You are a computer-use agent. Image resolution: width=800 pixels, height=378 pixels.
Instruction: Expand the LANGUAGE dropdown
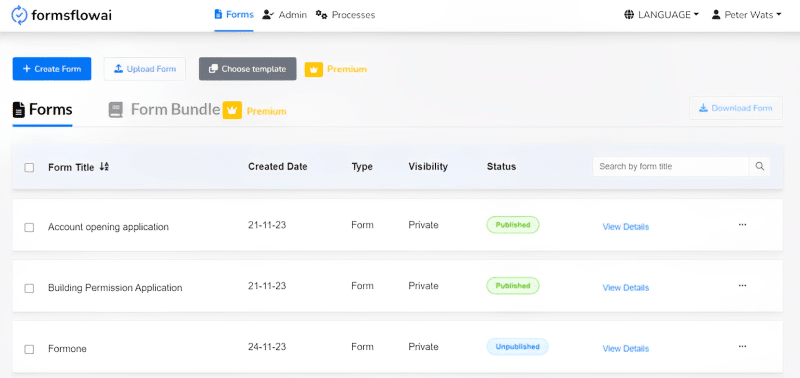click(661, 15)
